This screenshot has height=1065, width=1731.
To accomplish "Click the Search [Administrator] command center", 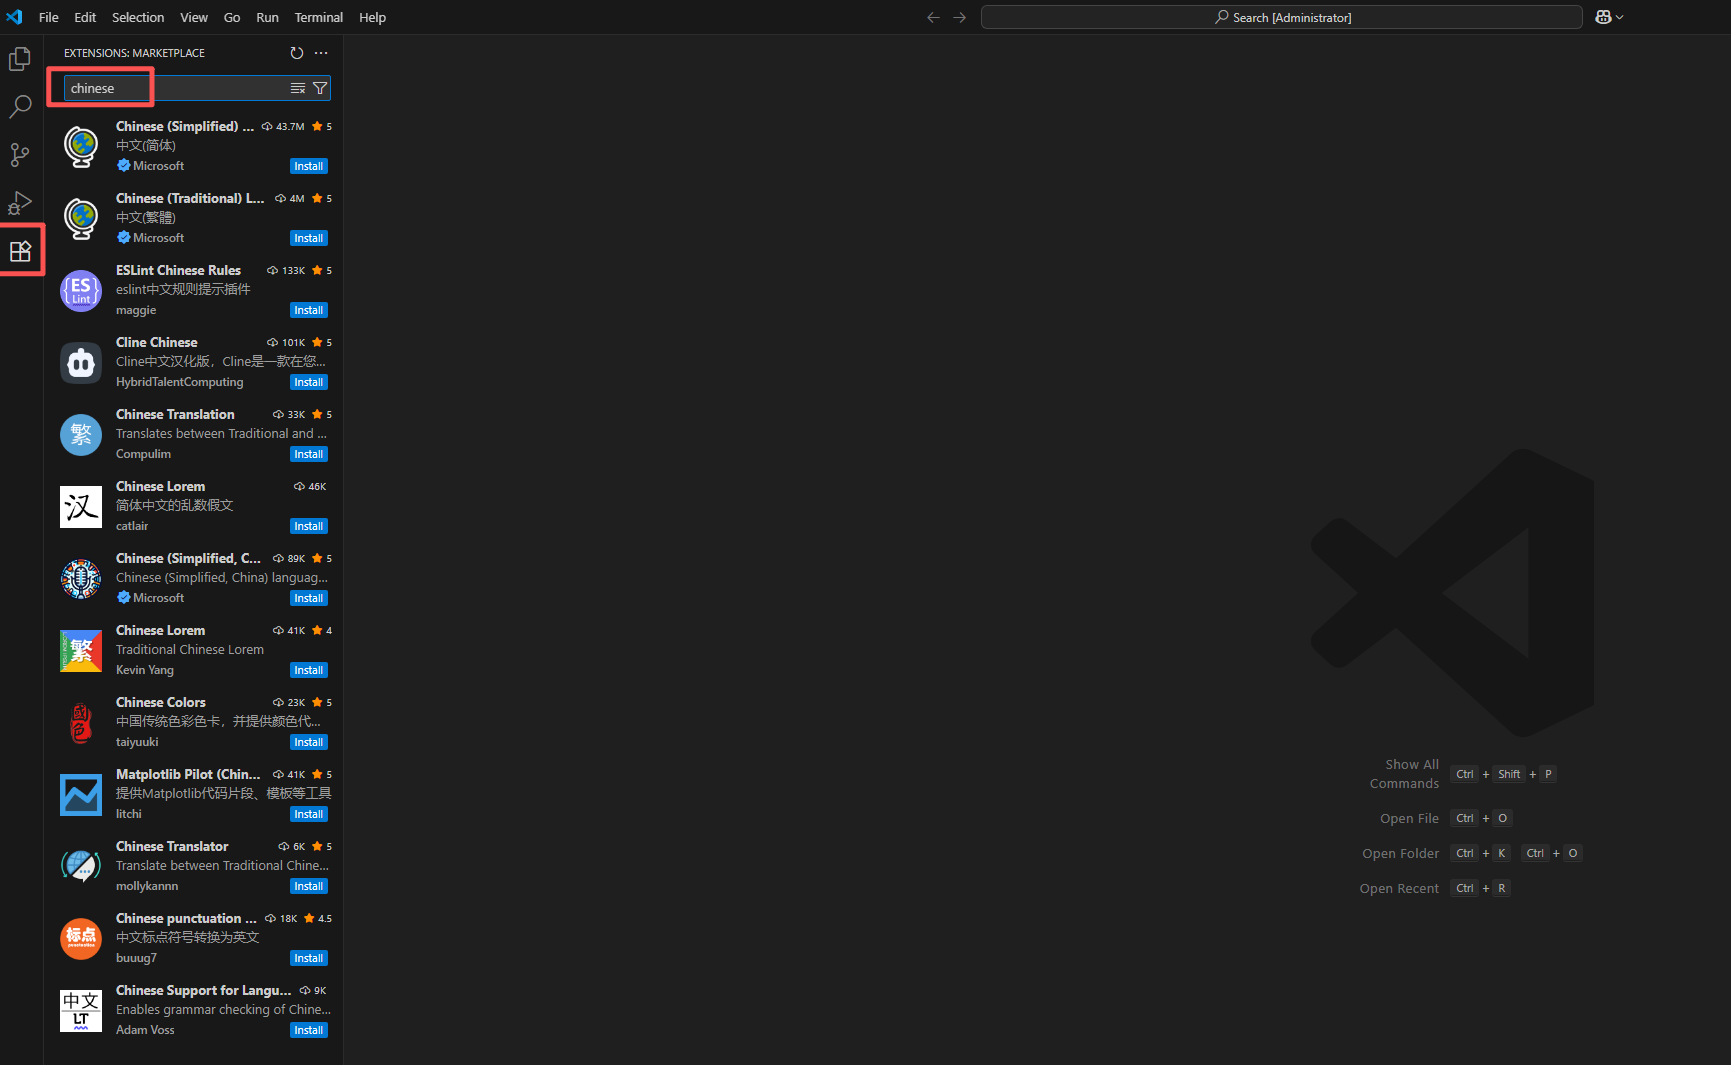I will coord(1282,17).
